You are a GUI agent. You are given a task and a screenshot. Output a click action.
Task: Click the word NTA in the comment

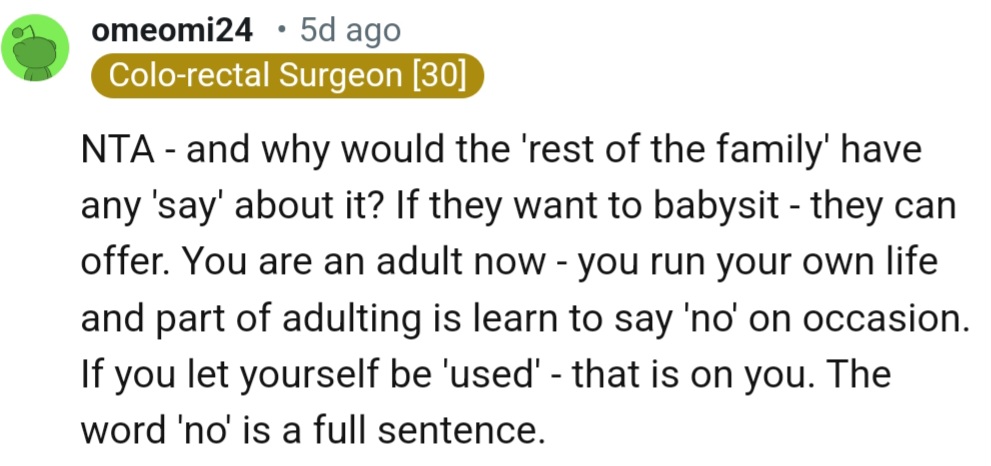tap(112, 156)
